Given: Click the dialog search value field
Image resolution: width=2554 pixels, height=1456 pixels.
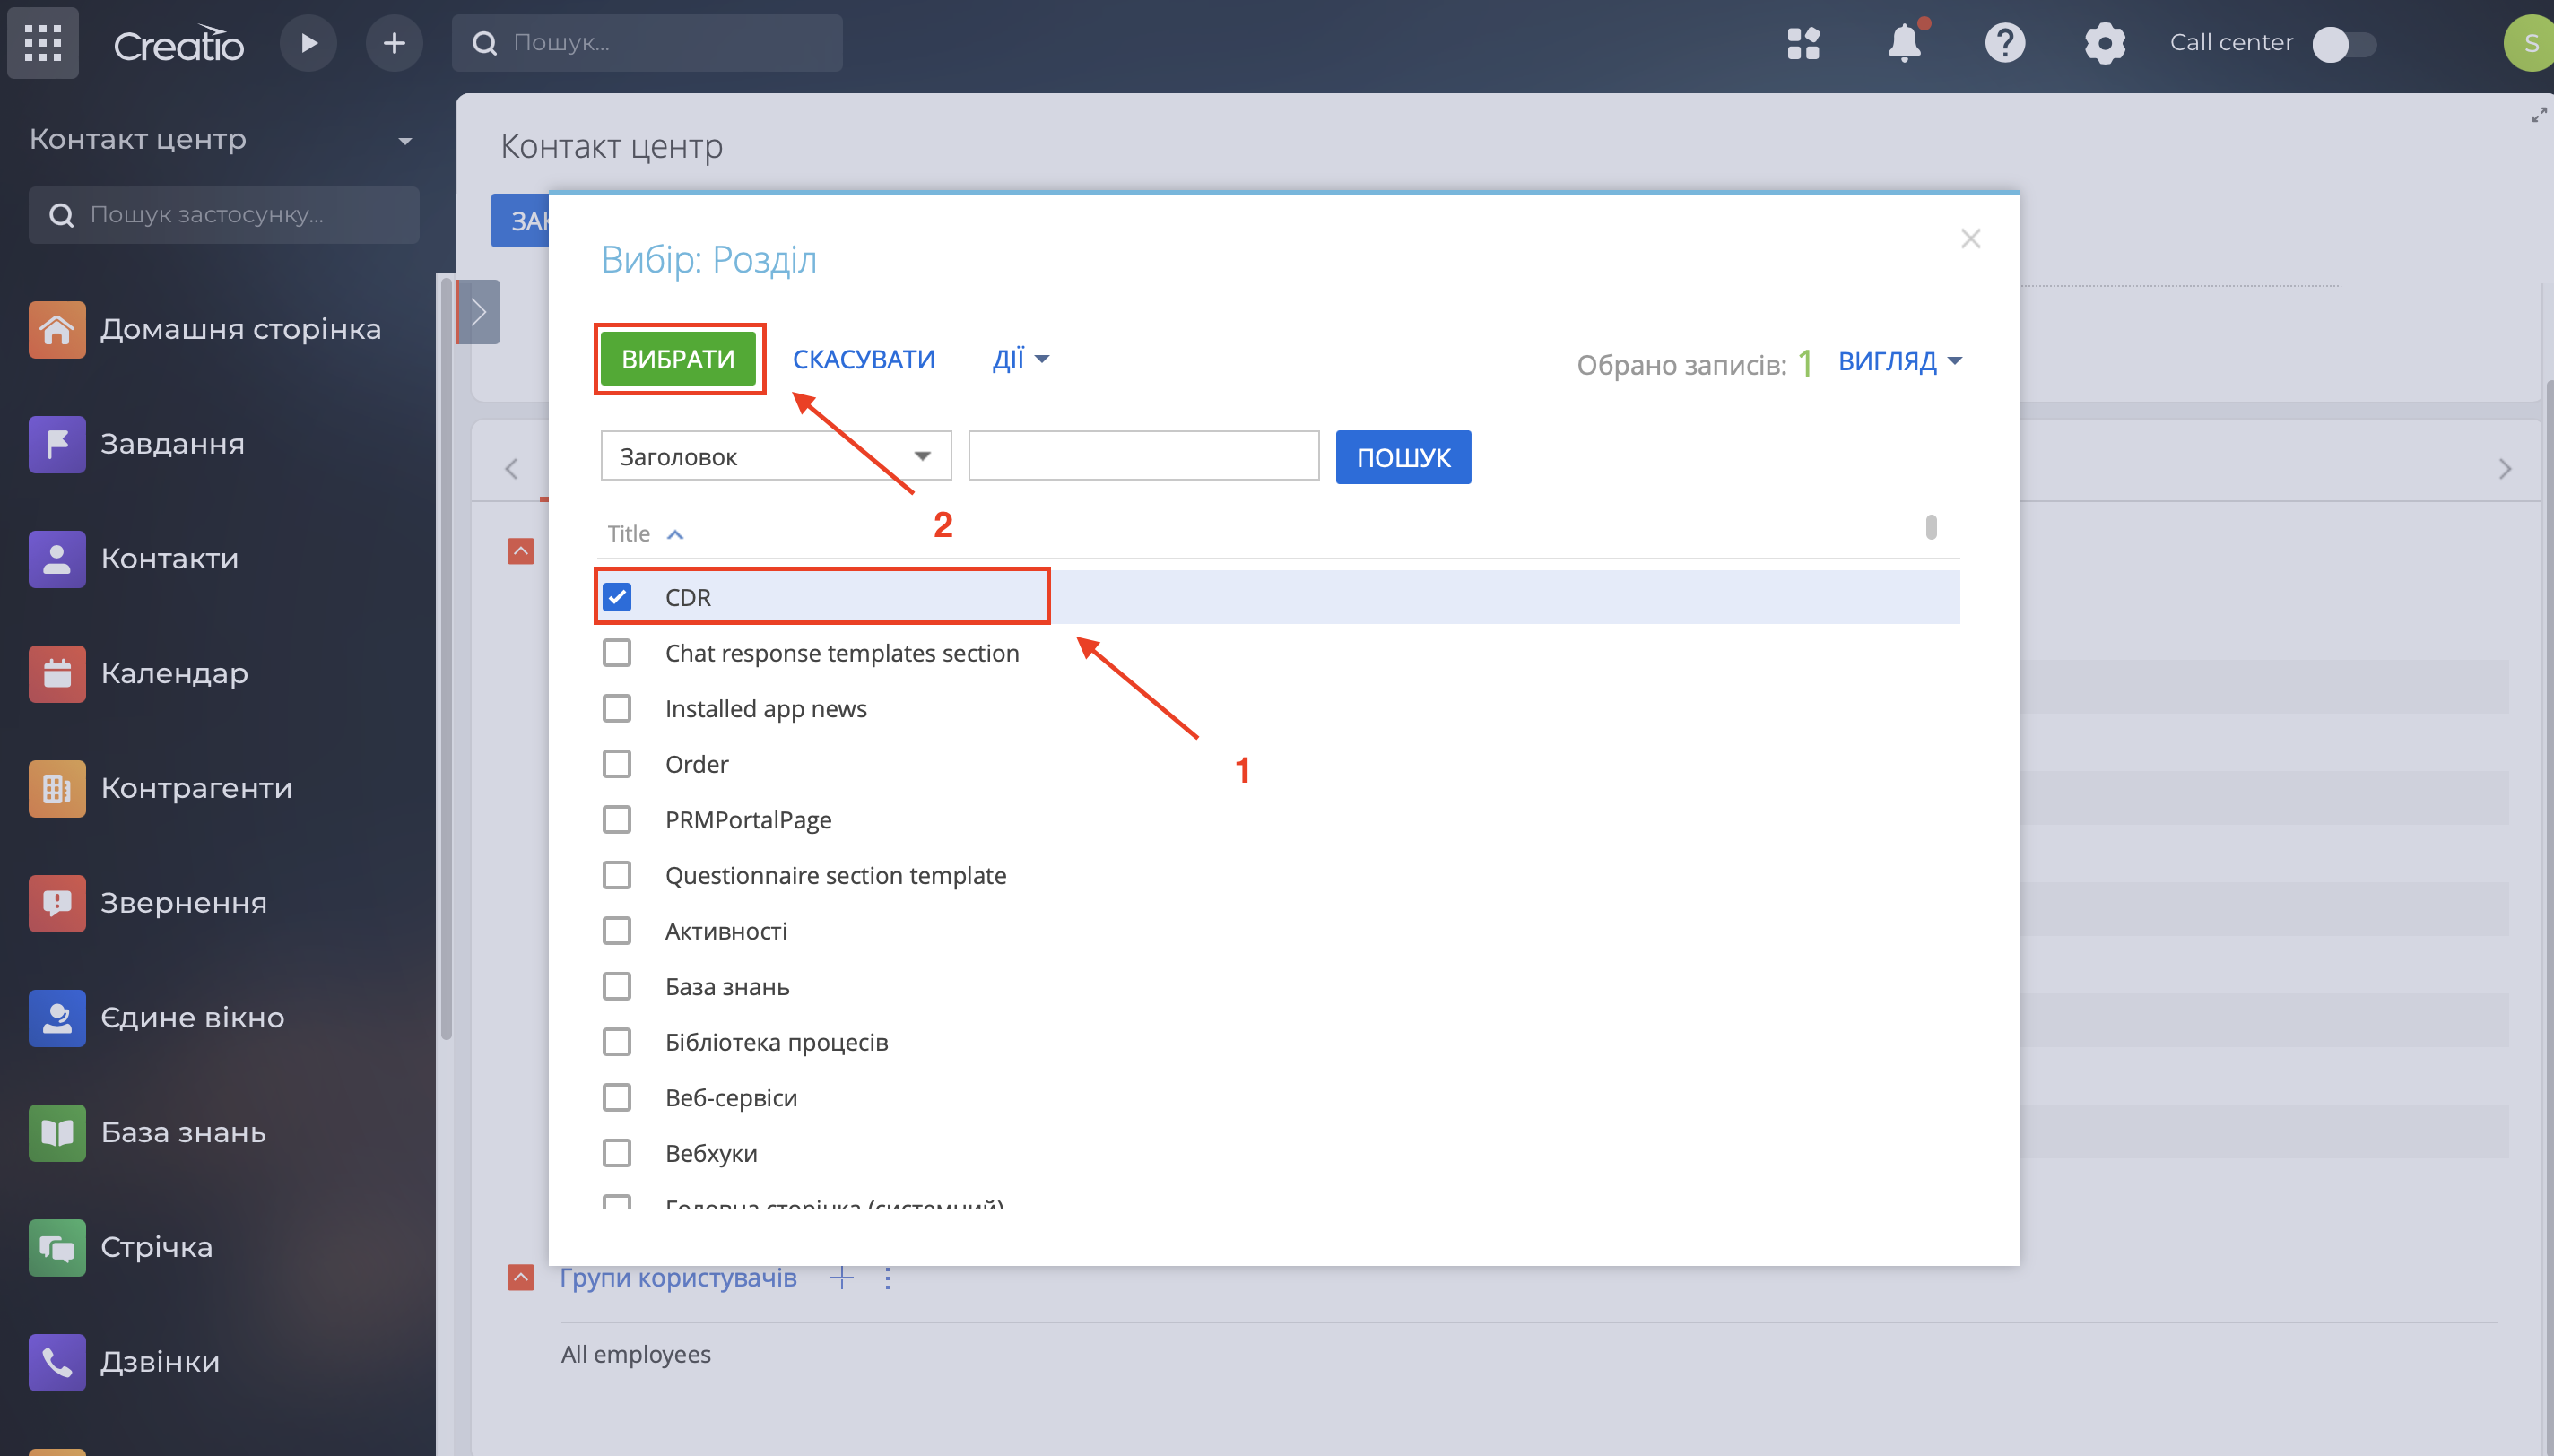Looking at the screenshot, I should [1144, 456].
